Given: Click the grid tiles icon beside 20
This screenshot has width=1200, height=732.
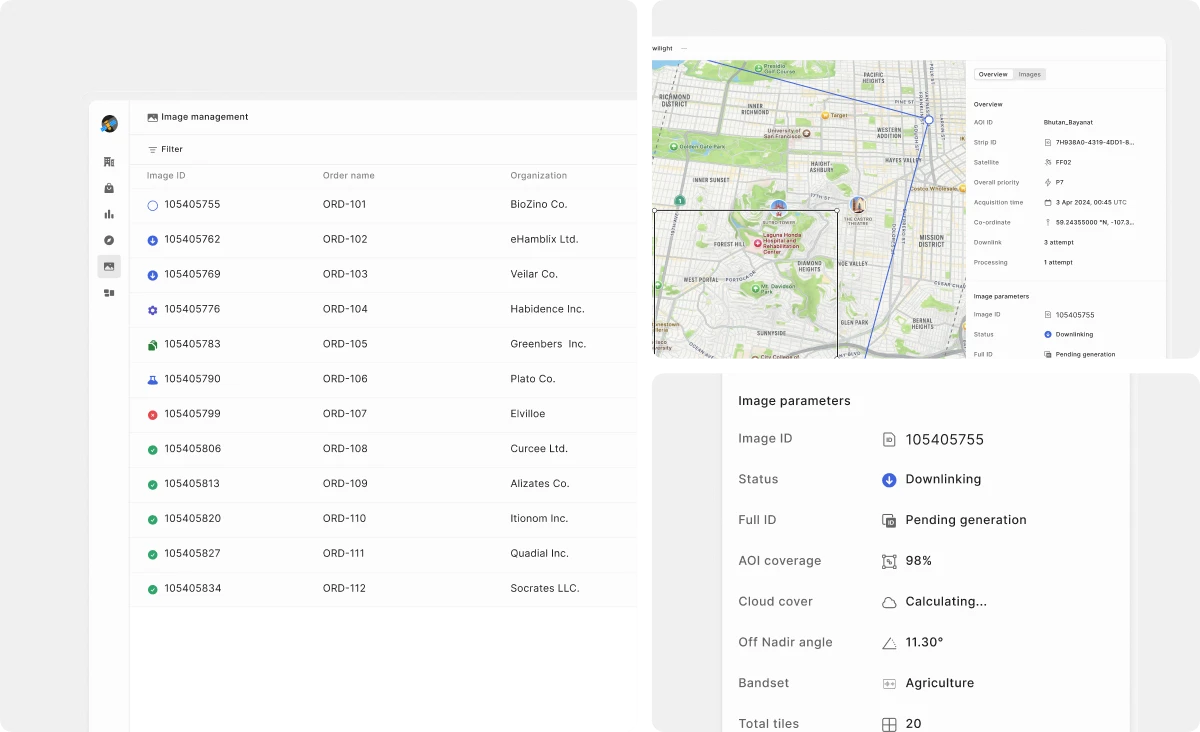Looking at the screenshot, I should click(889, 724).
